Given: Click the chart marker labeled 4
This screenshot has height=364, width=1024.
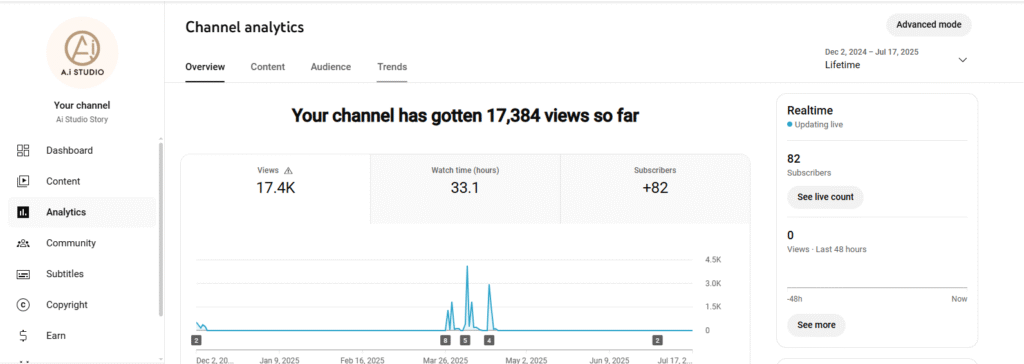Looking at the screenshot, I should click(489, 340).
